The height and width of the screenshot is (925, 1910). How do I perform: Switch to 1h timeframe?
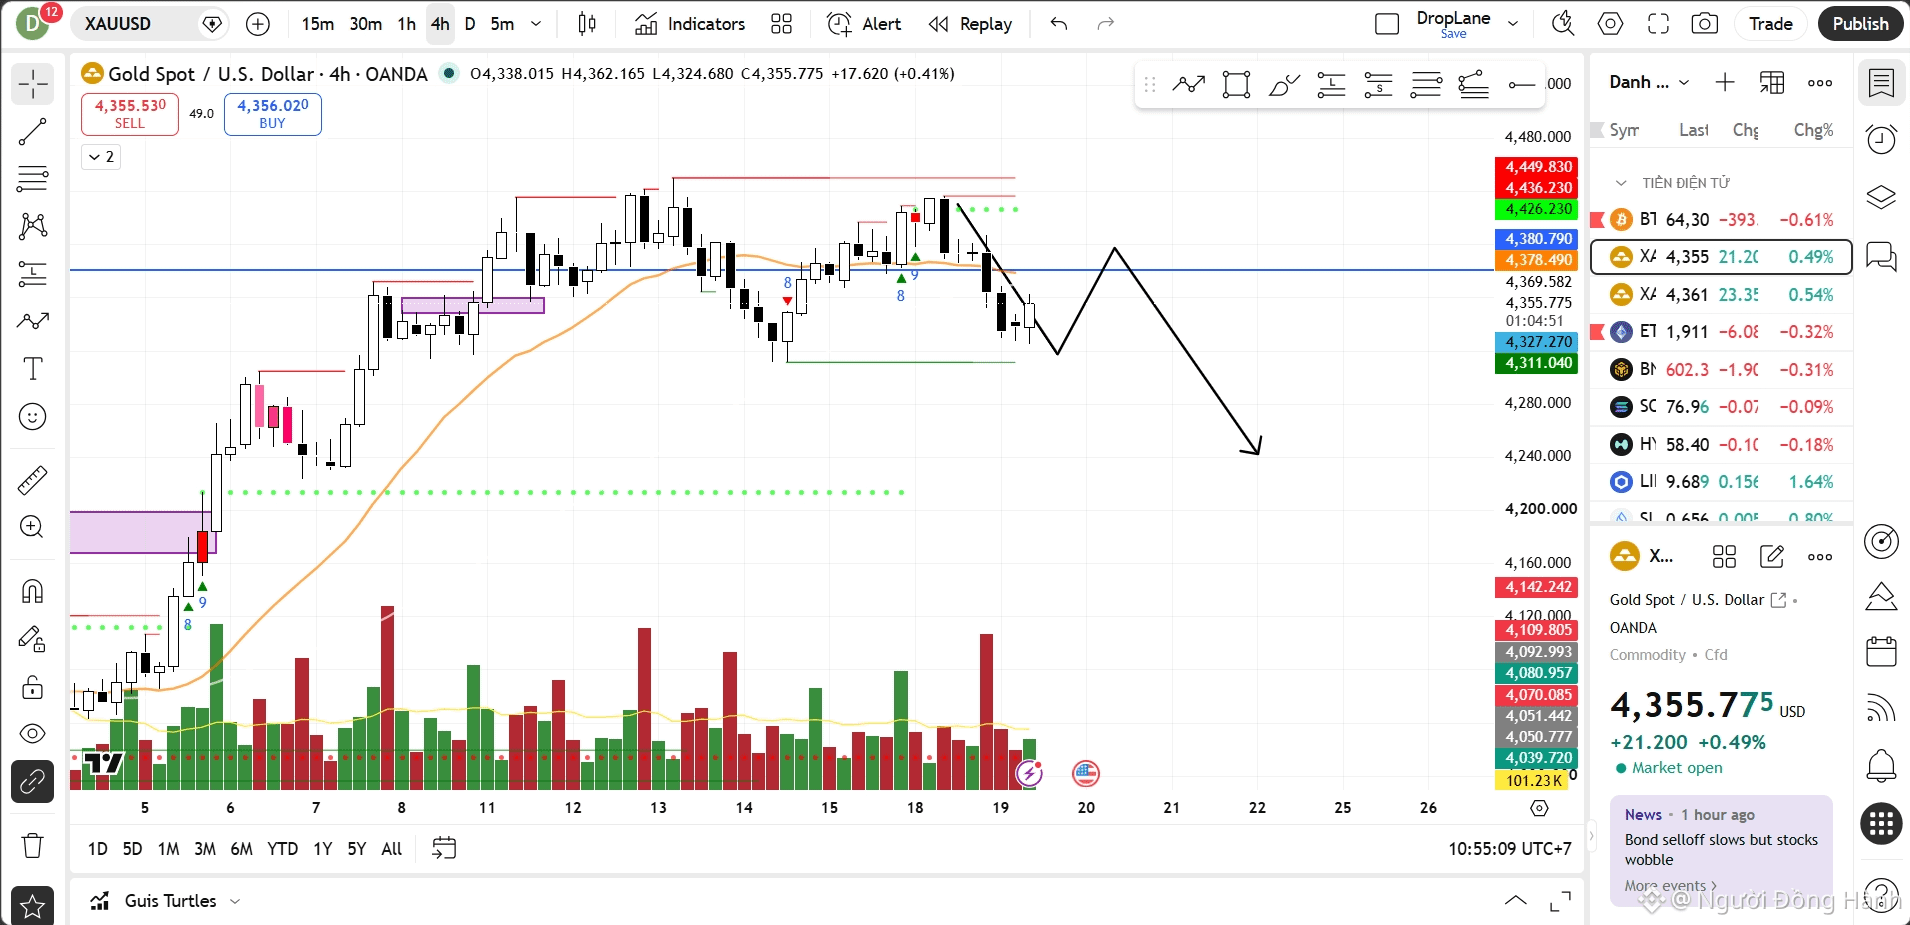406,24
